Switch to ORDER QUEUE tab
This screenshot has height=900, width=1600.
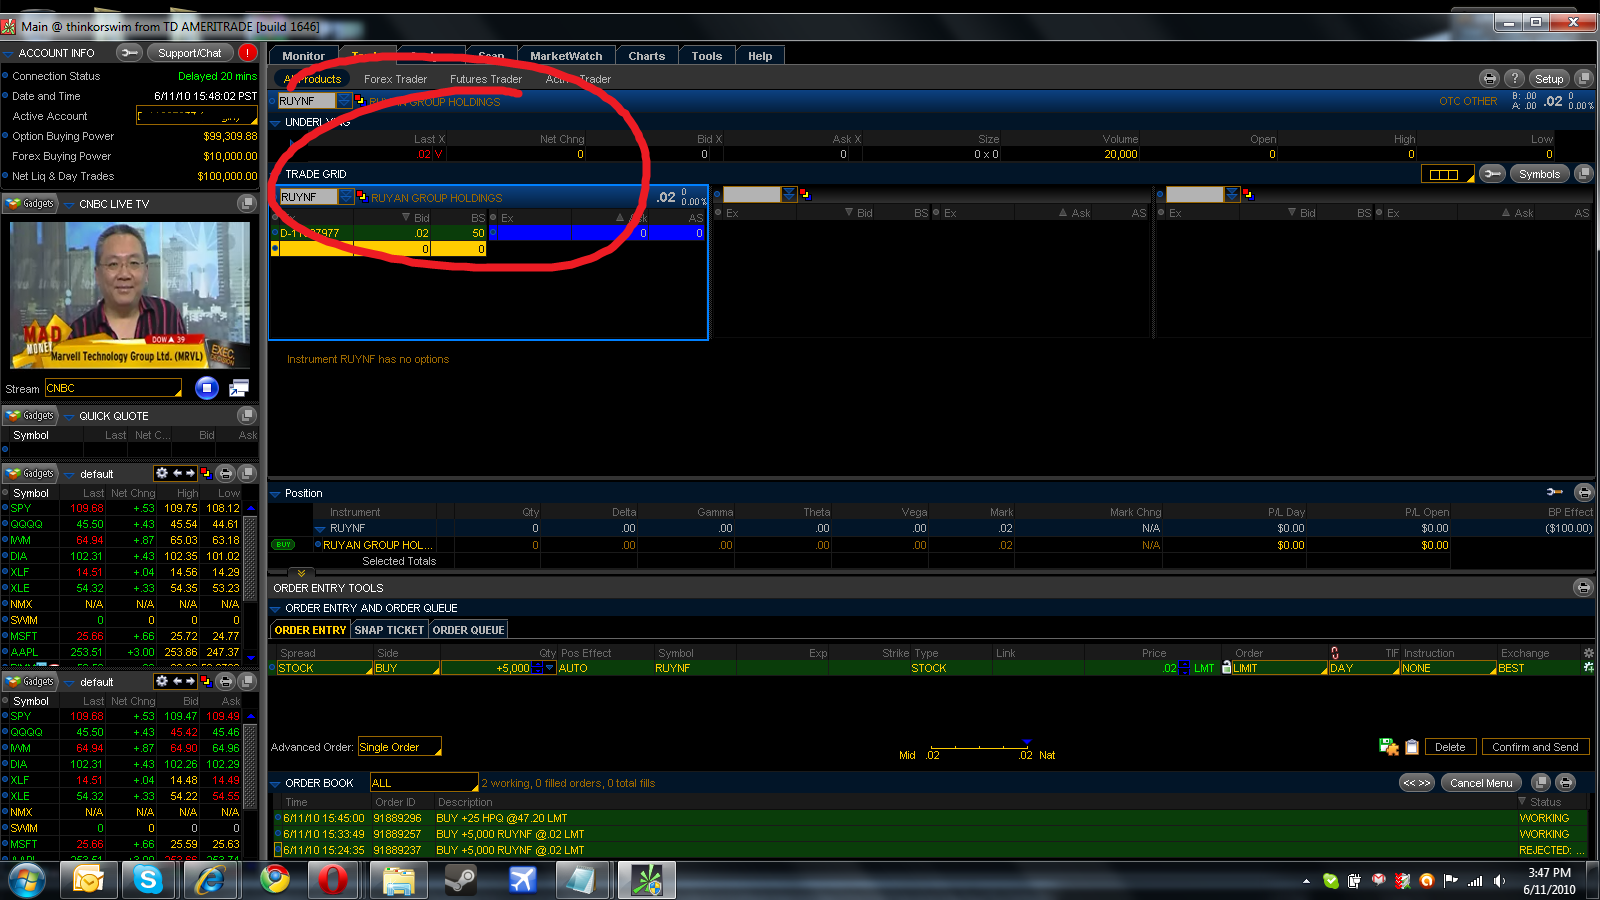(468, 630)
